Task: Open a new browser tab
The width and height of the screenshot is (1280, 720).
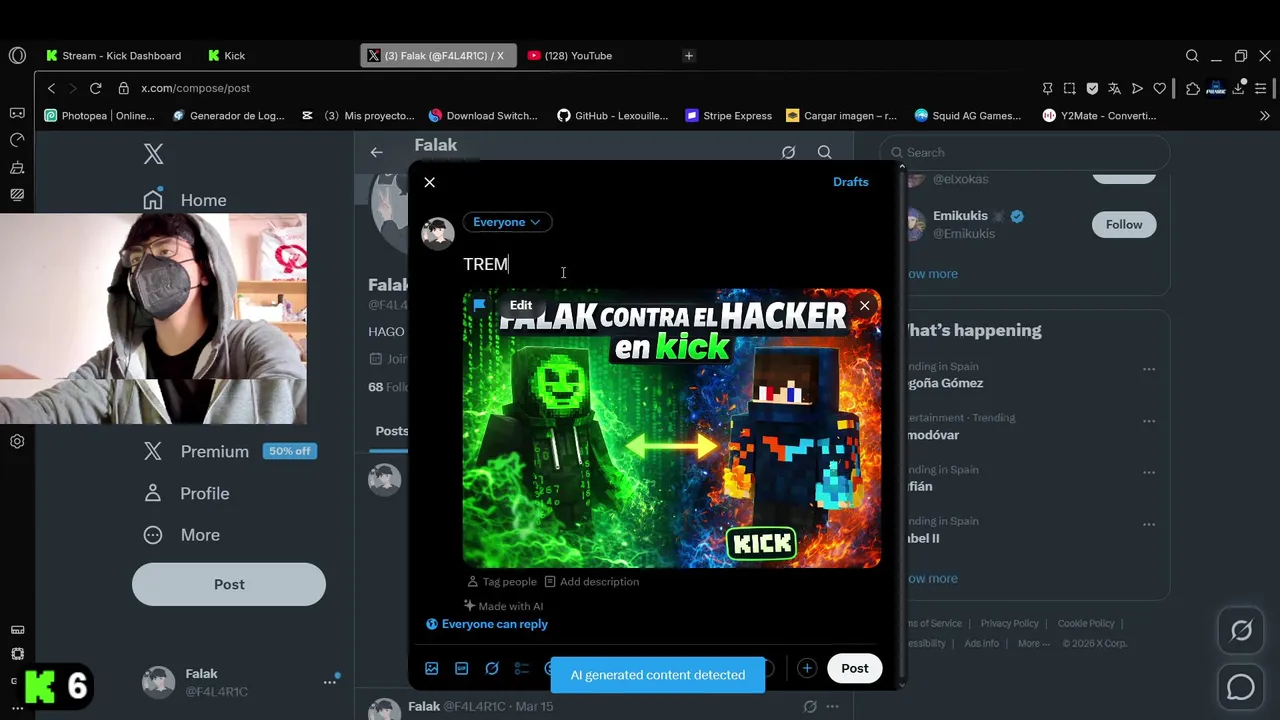Action: (688, 56)
